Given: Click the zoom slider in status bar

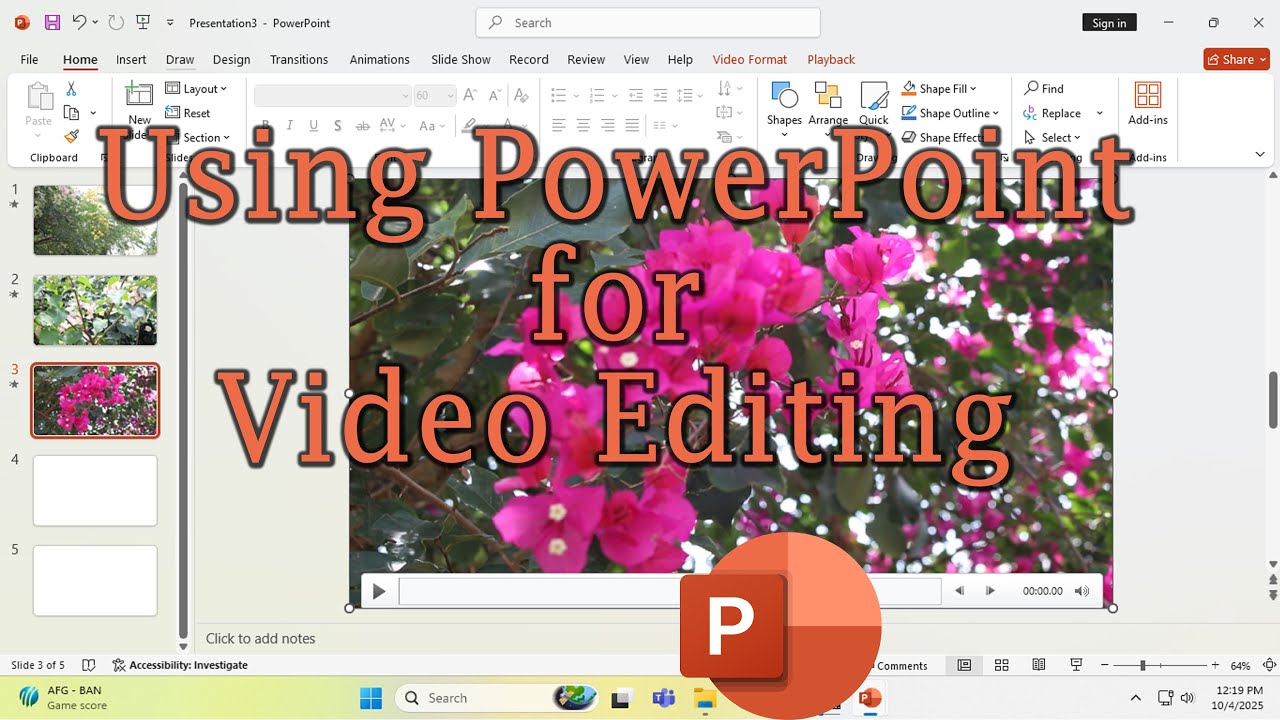Looking at the screenshot, I should [x=1160, y=665].
